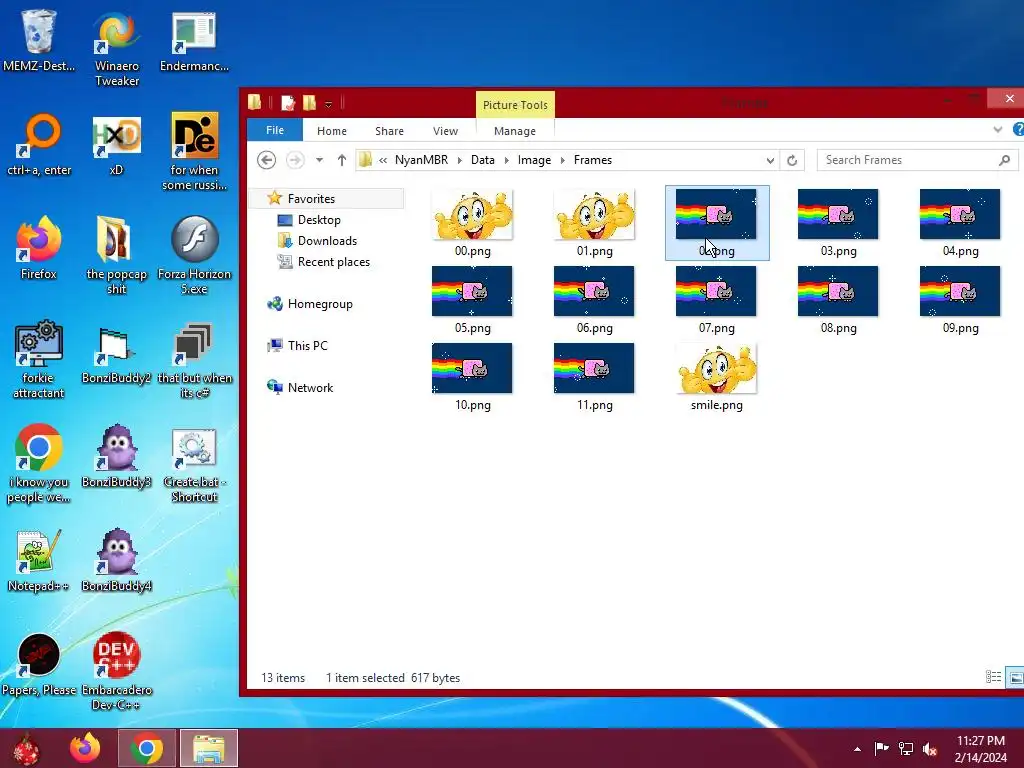Open Explorer Help question mark

pyautogui.click(x=1018, y=129)
